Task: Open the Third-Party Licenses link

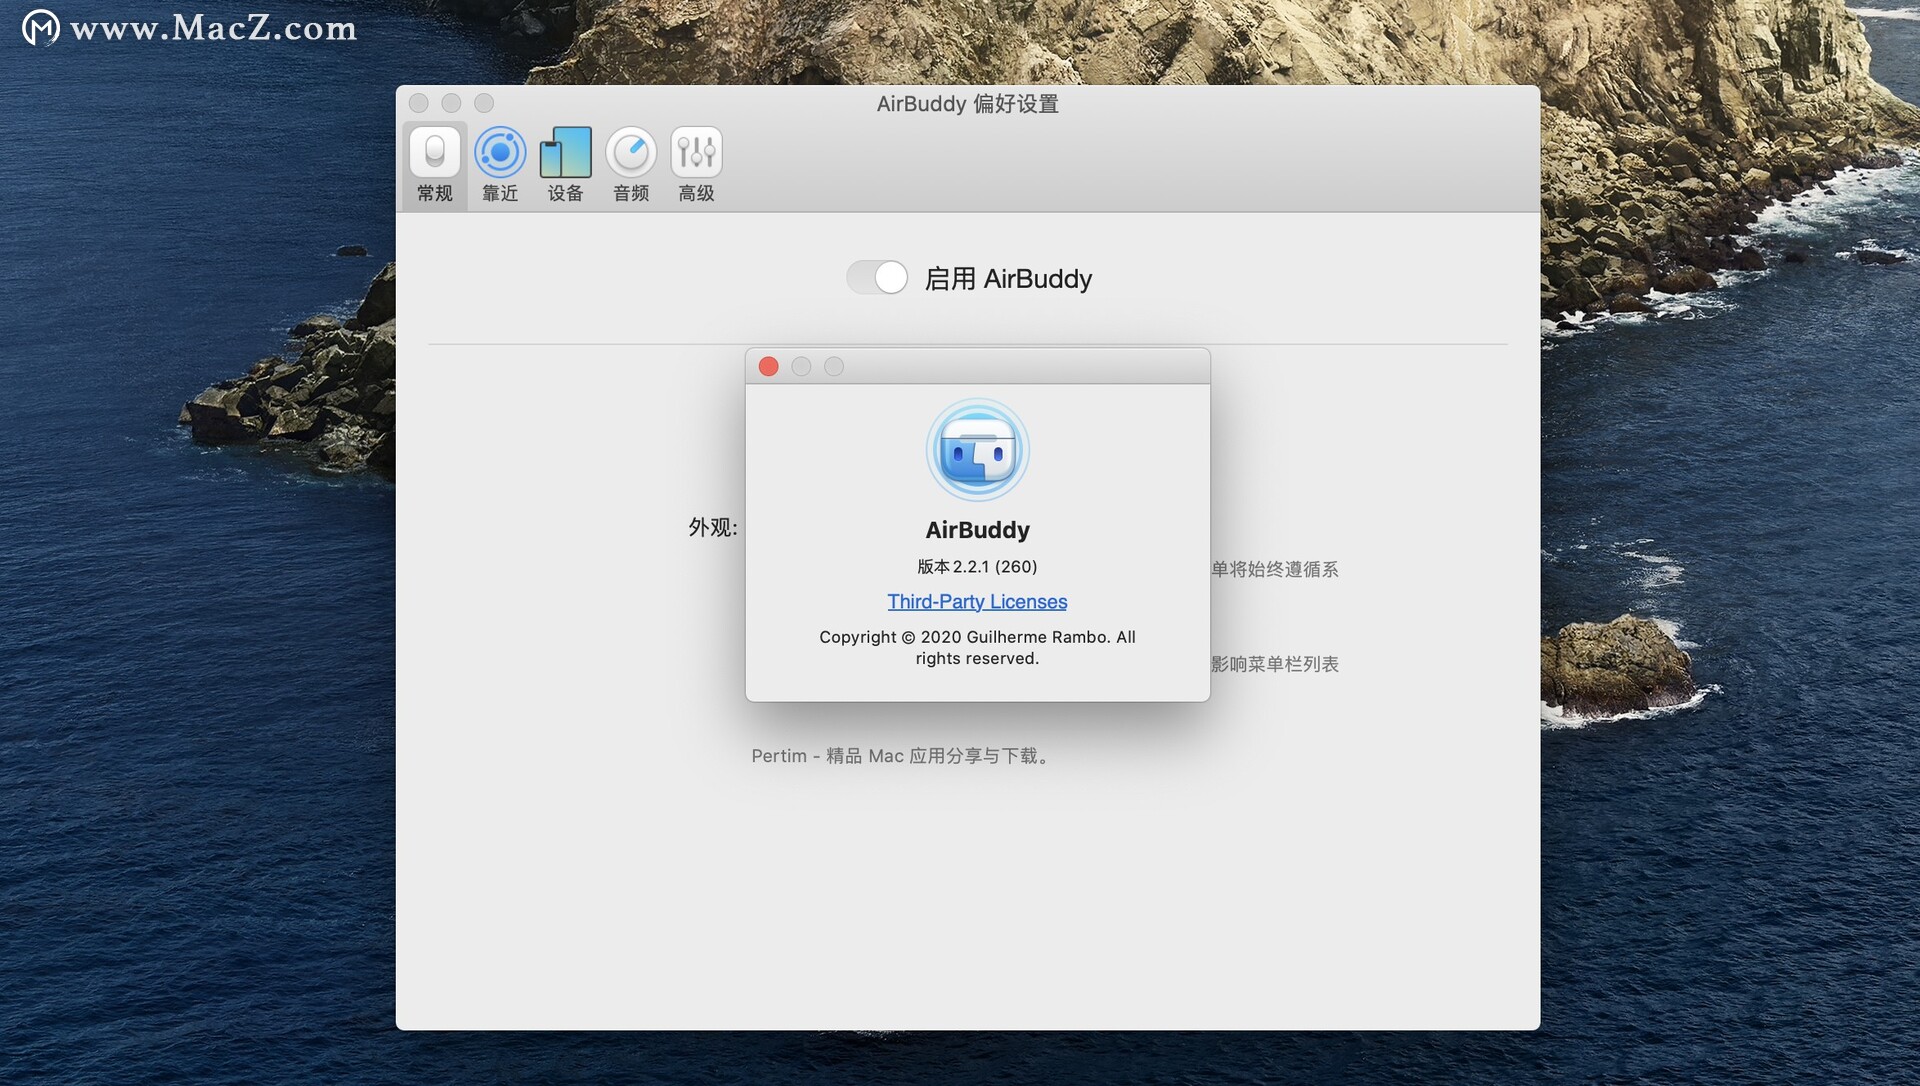Action: point(977,601)
